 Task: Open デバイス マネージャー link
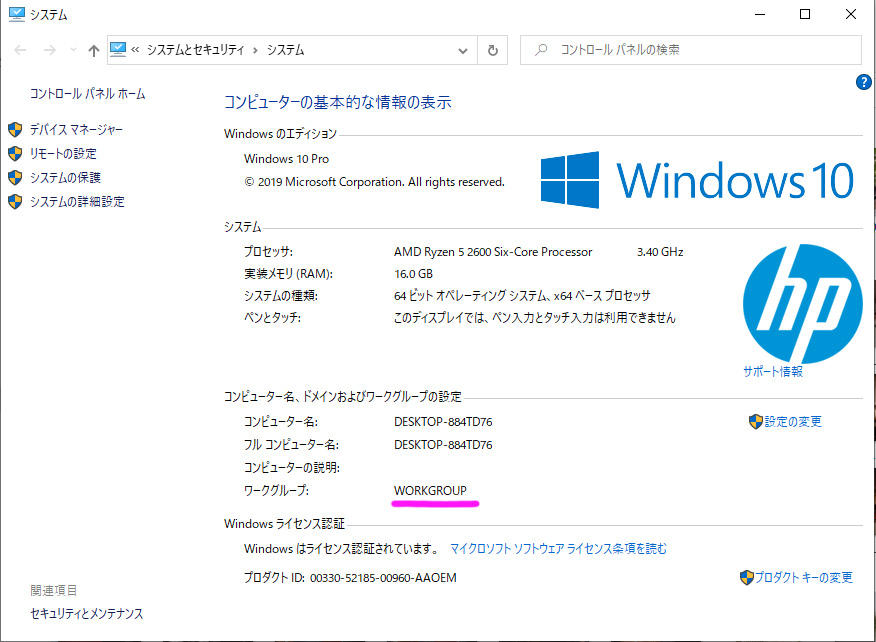point(76,130)
